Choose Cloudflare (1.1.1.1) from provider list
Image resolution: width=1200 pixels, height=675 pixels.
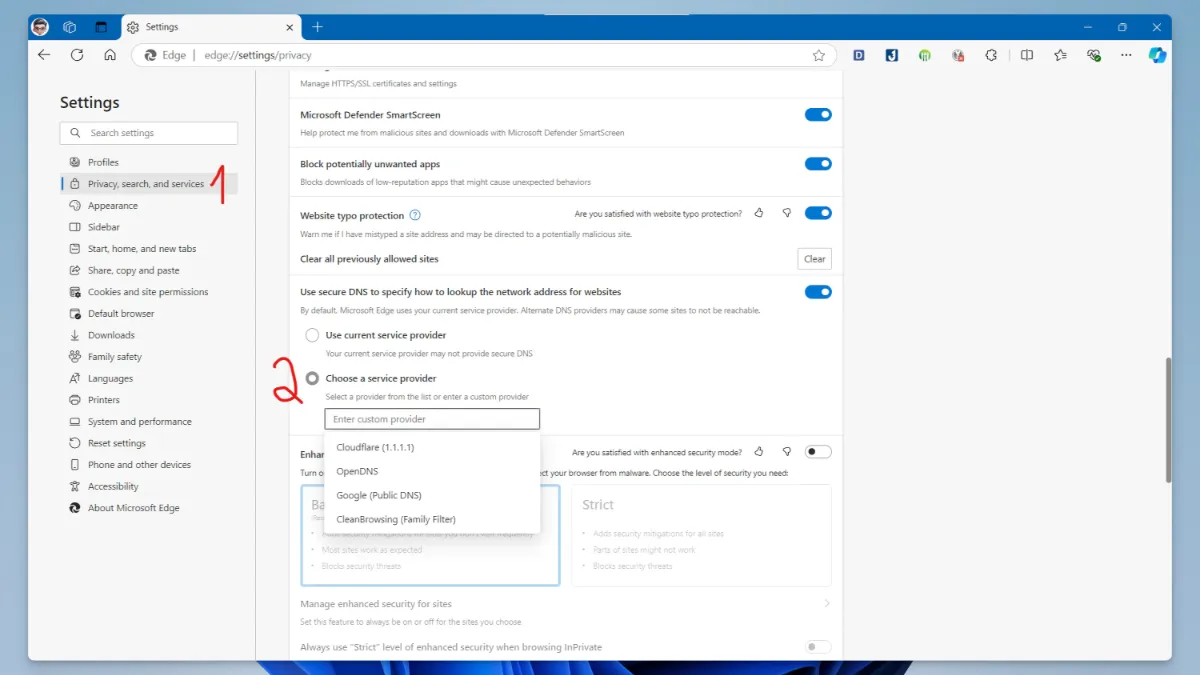pyautogui.click(x=375, y=447)
